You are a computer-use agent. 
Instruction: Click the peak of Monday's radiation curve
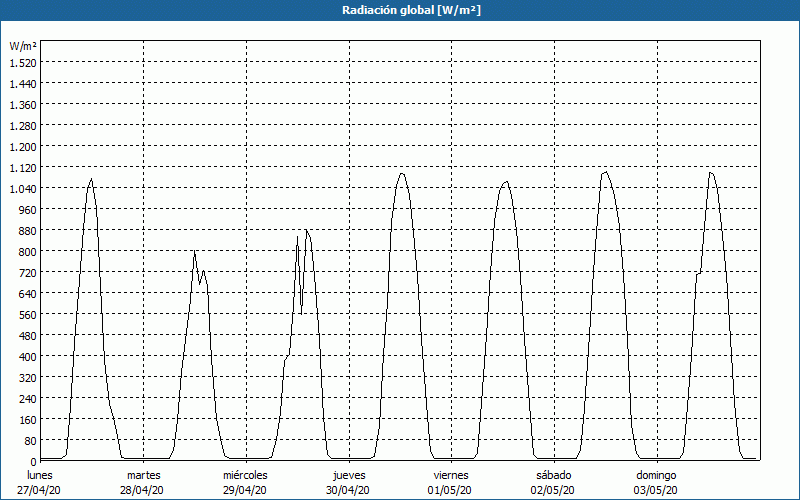pyautogui.click(x=91, y=180)
